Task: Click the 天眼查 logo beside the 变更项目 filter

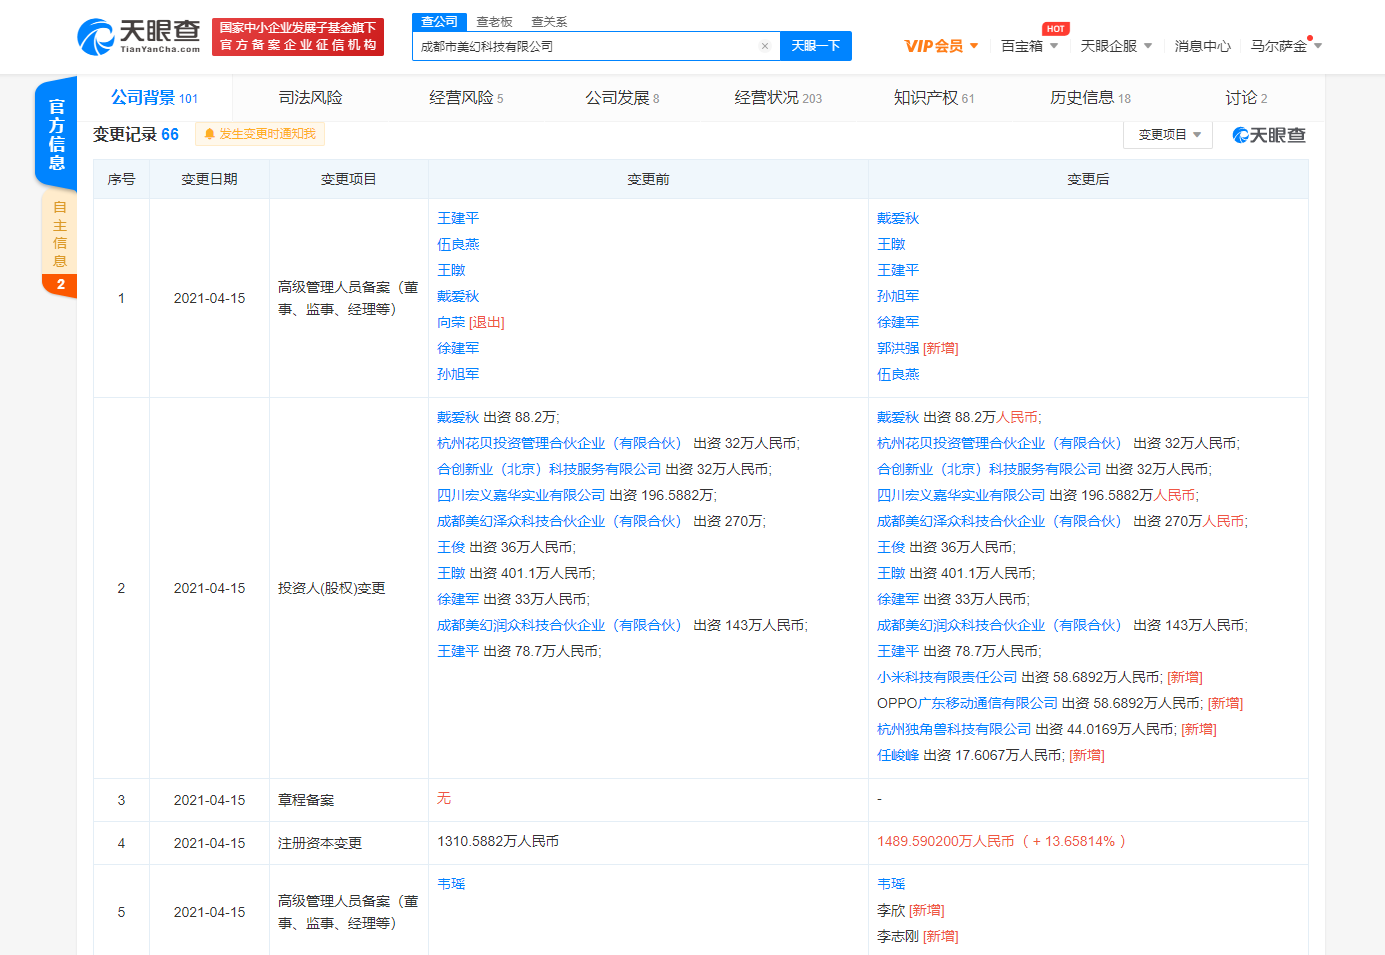Action: coord(1269,135)
